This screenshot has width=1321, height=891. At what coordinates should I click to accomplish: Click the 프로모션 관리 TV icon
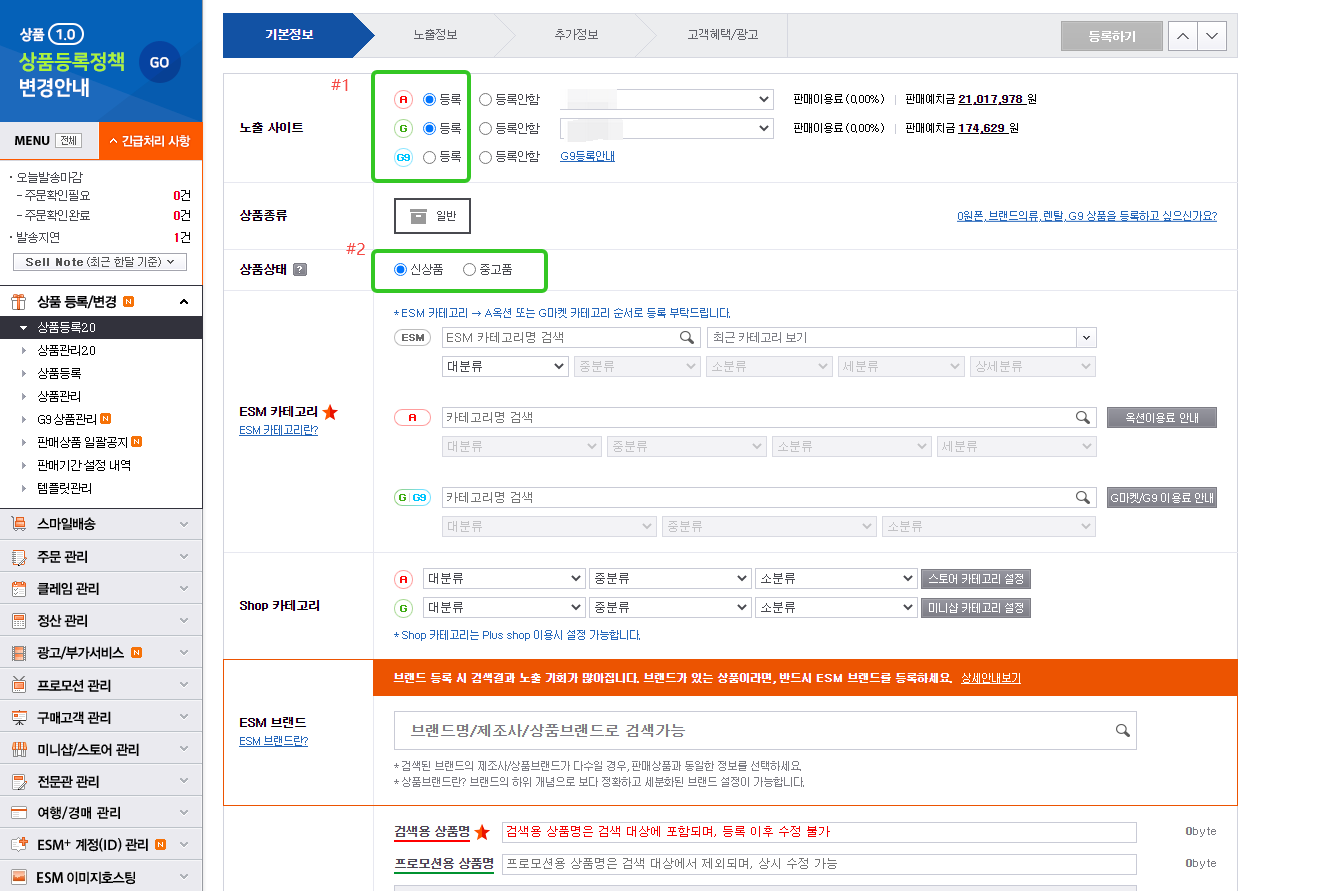[16, 683]
